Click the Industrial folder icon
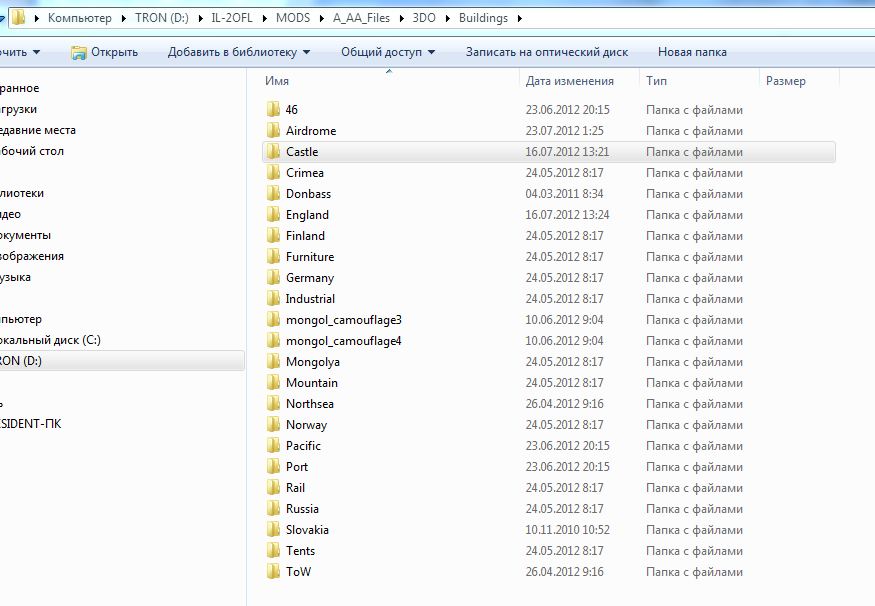 273,299
